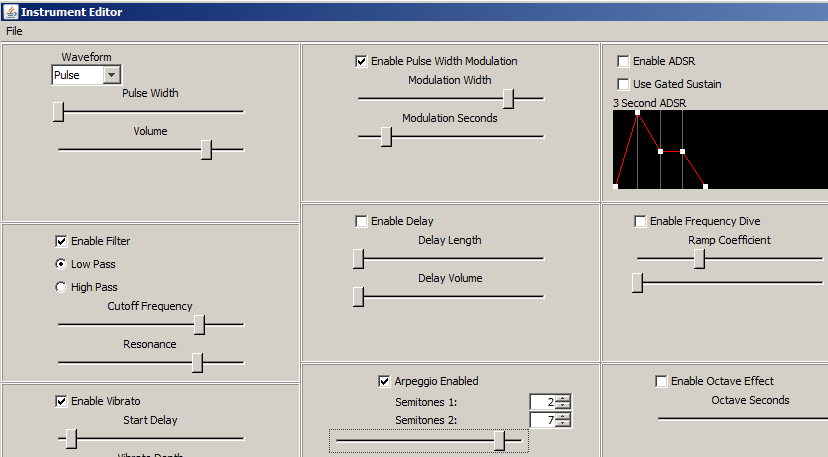Click the Semitones 1 value field
This screenshot has width=828, height=457.
pyautogui.click(x=543, y=402)
